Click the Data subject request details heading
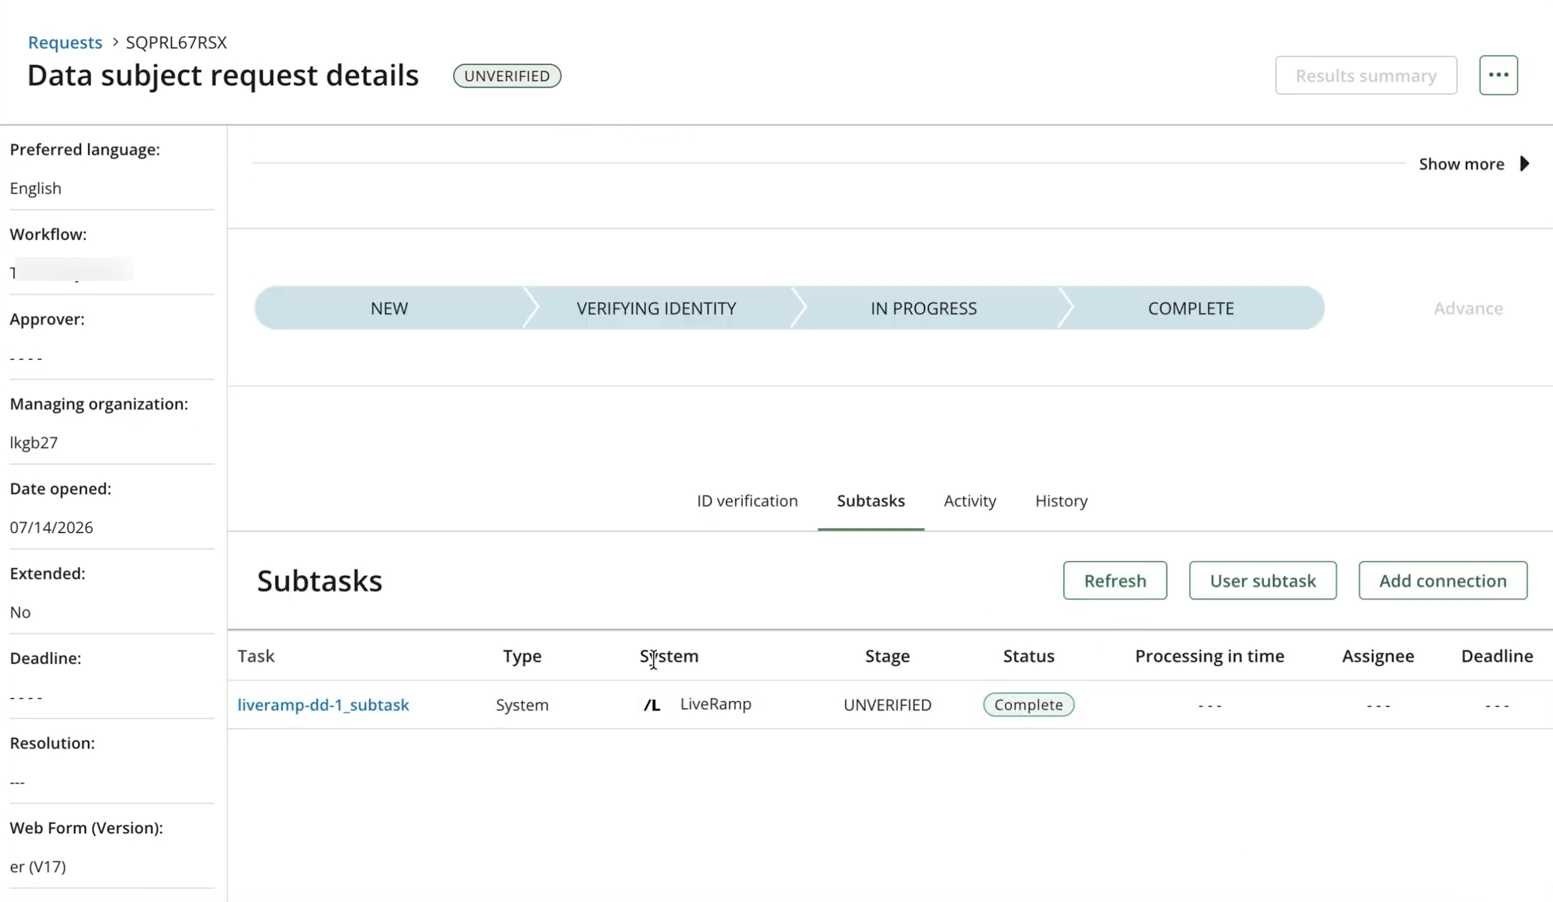The image size is (1553, 902). click(x=223, y=75)
